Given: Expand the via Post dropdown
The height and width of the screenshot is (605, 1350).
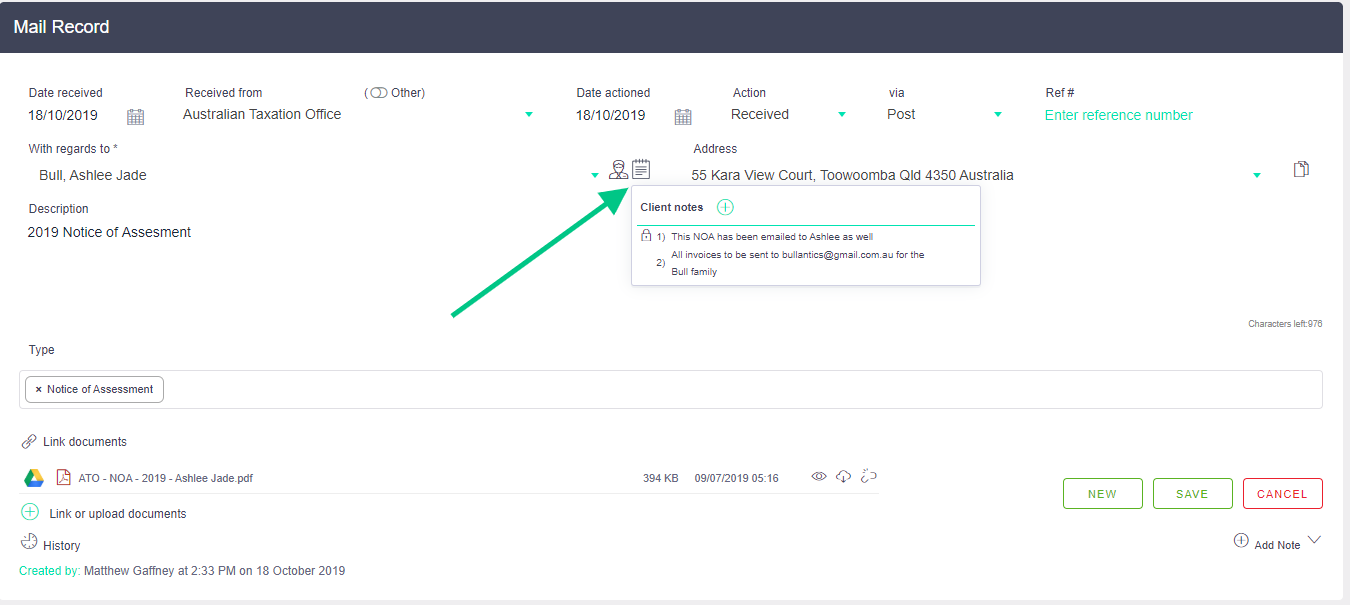Looking at the screenshot, I should pos(998,115).
